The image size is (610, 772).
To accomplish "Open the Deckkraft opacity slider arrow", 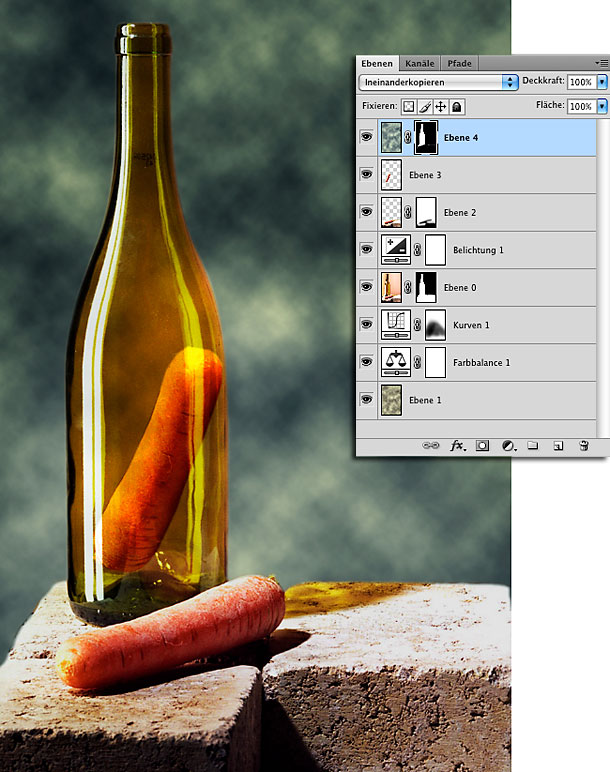I will point(602,82).
